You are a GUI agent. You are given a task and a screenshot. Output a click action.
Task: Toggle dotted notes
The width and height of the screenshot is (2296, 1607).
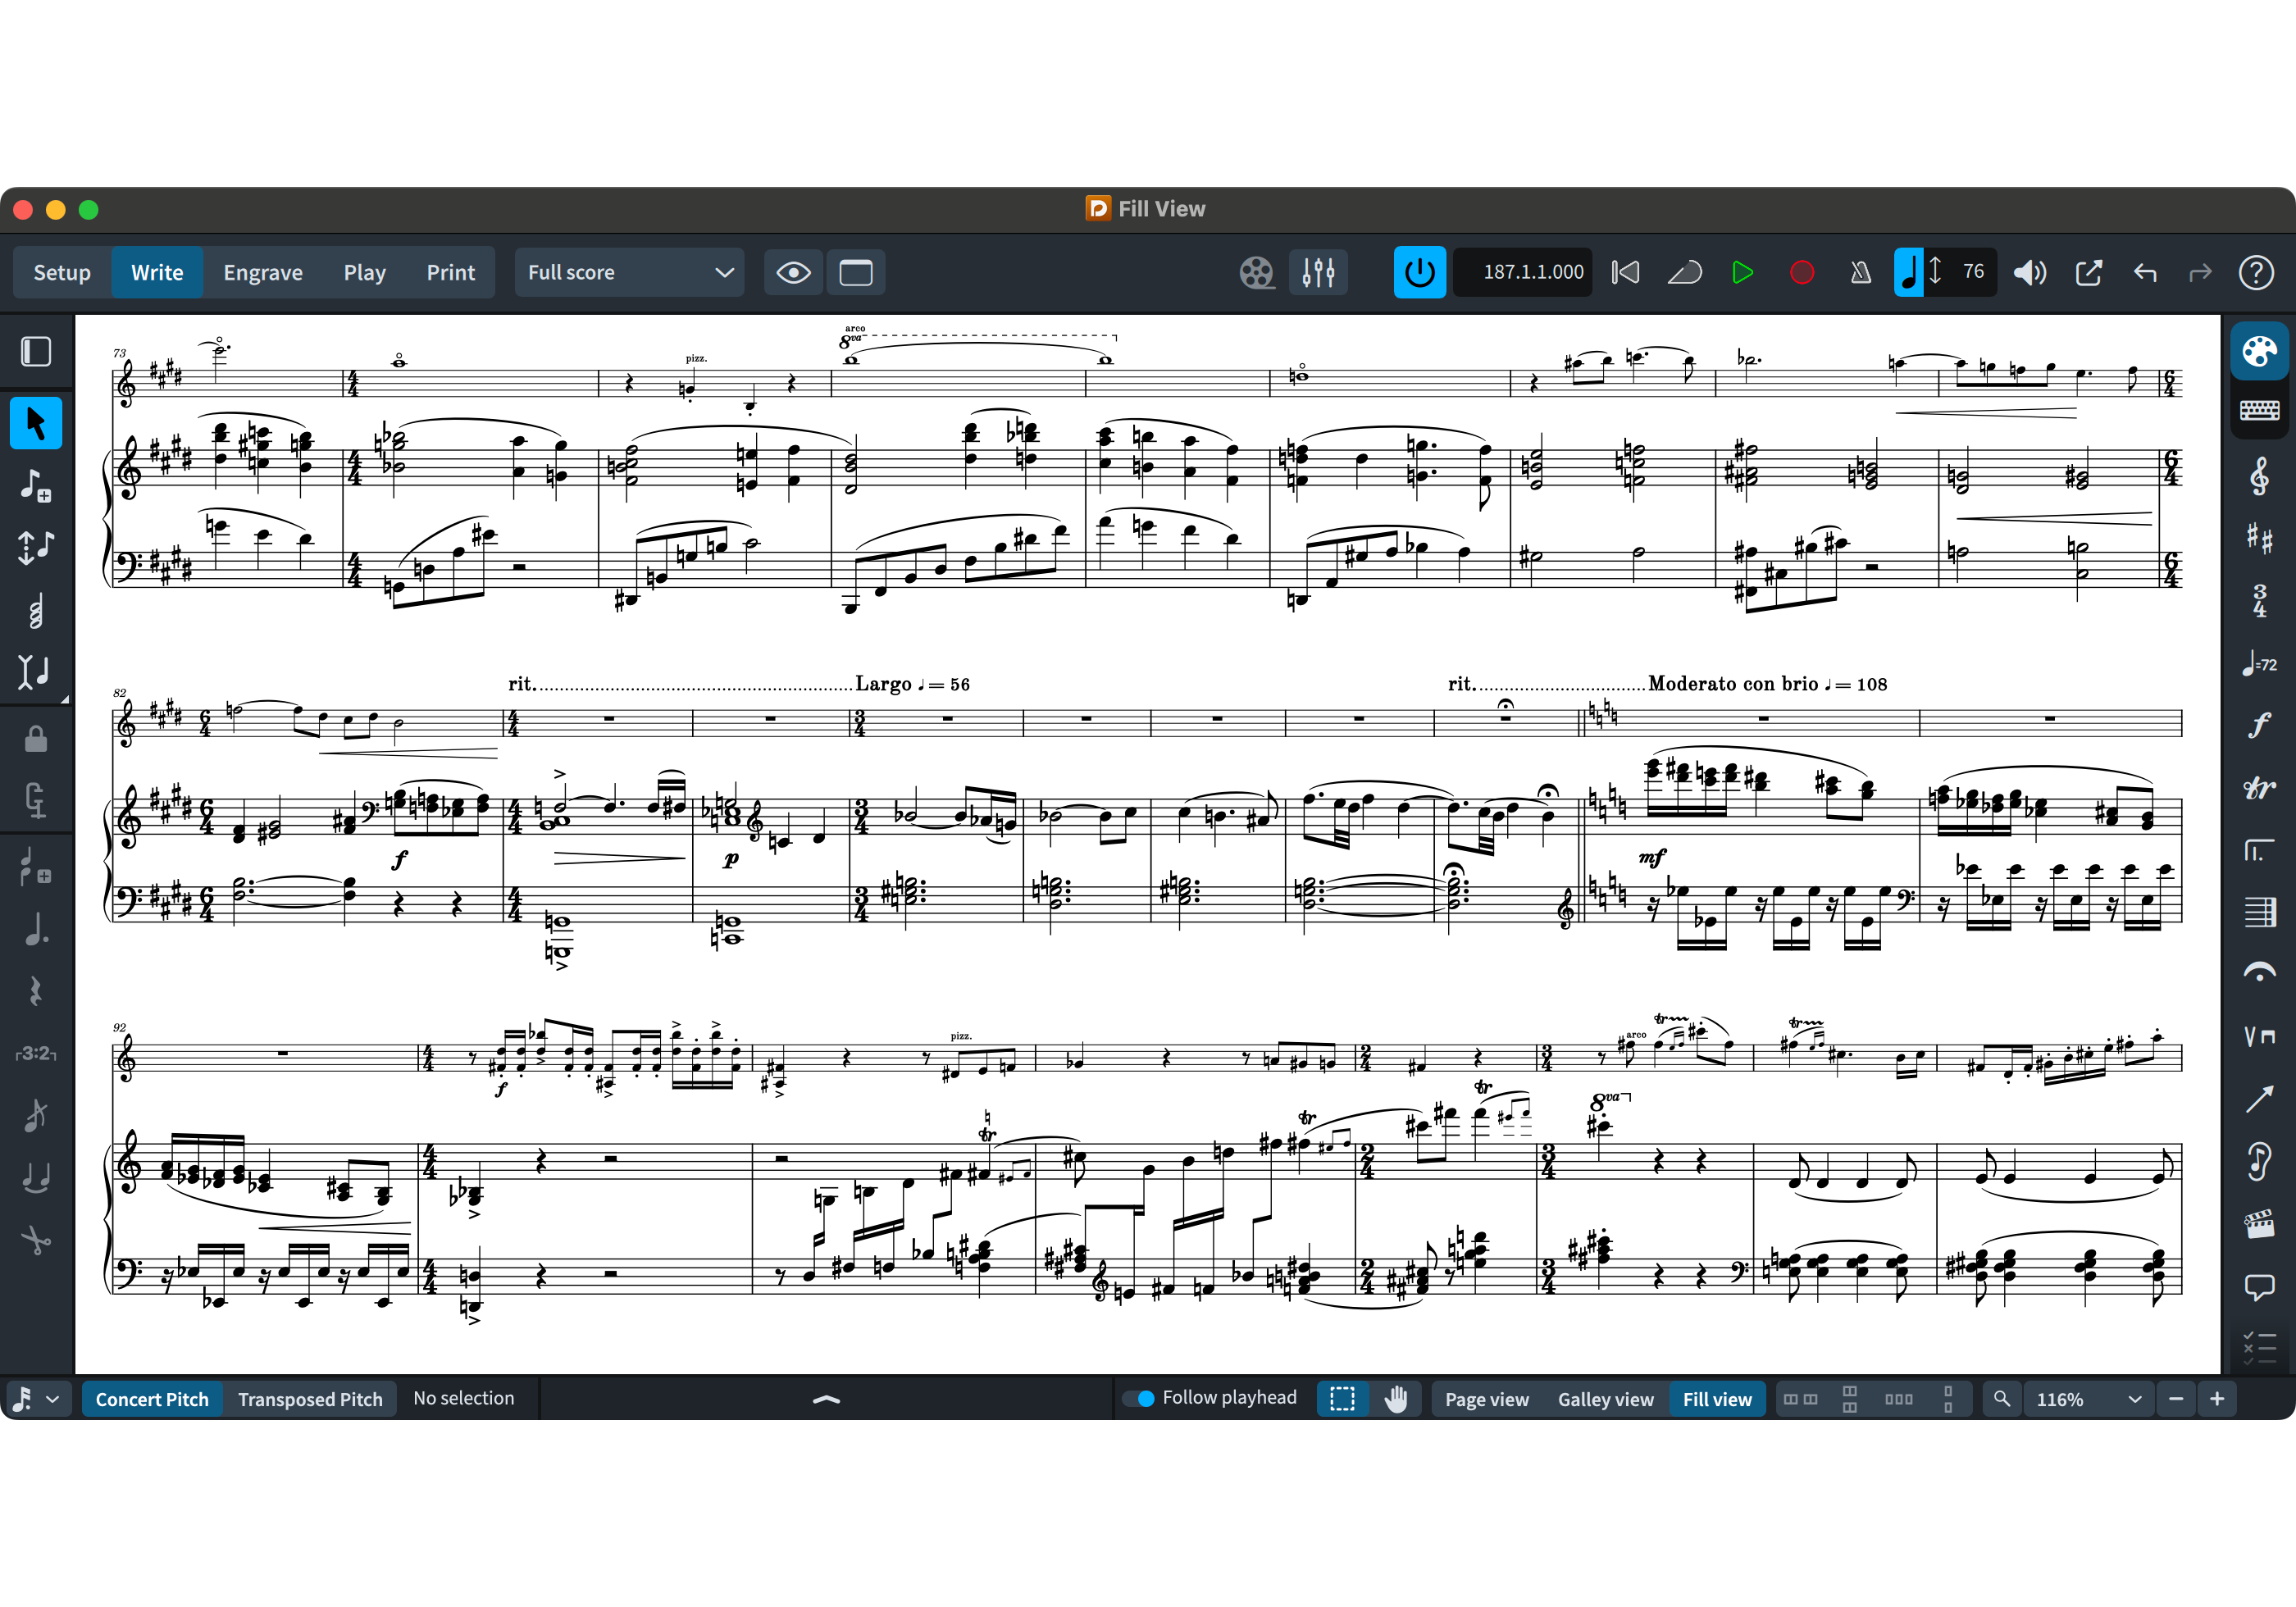click(x=36, y=929)
